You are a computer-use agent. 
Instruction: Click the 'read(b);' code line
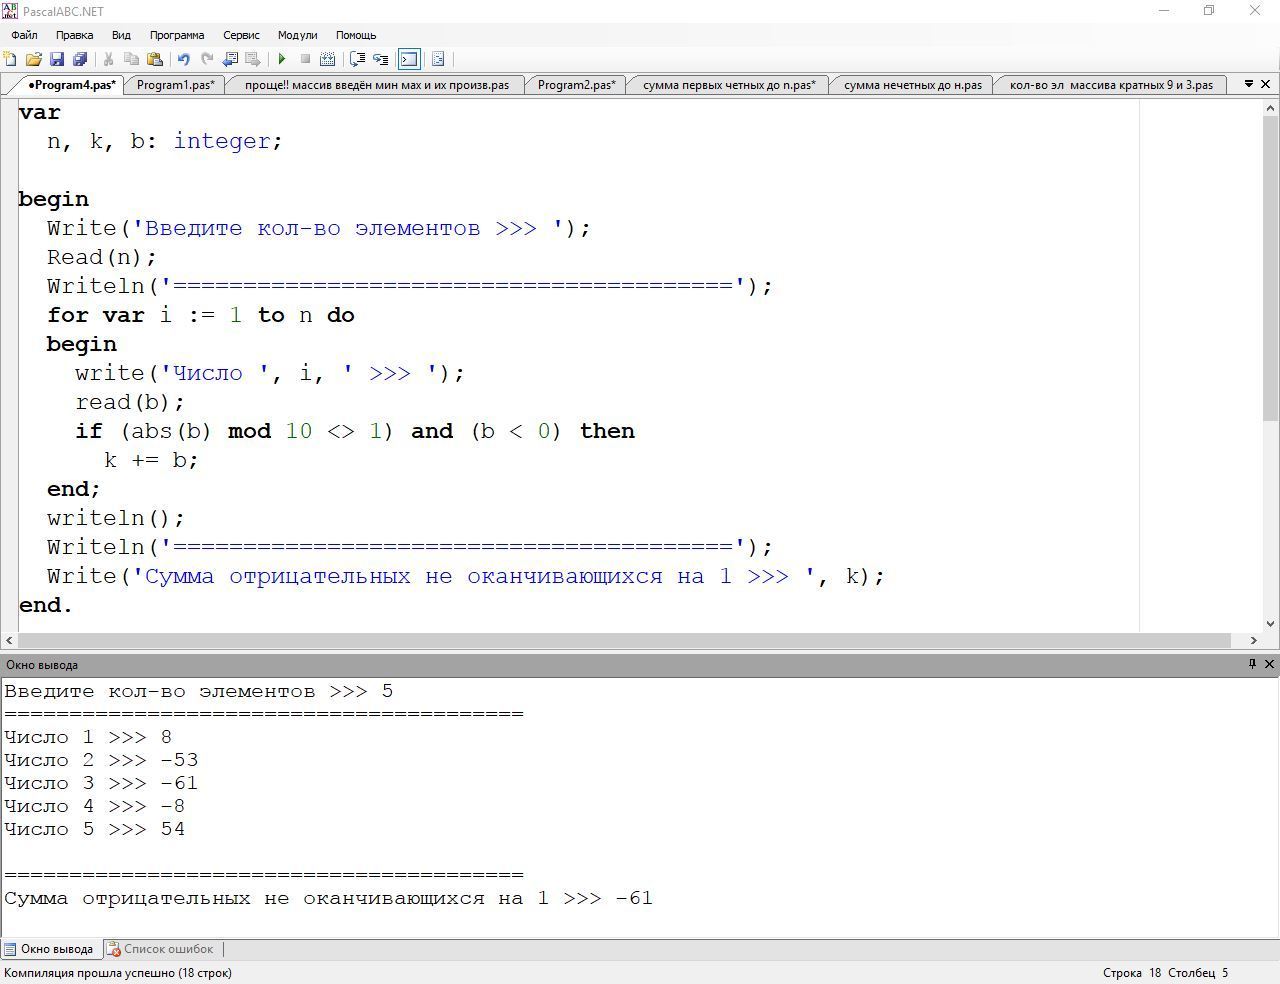[x=130, y=402]
